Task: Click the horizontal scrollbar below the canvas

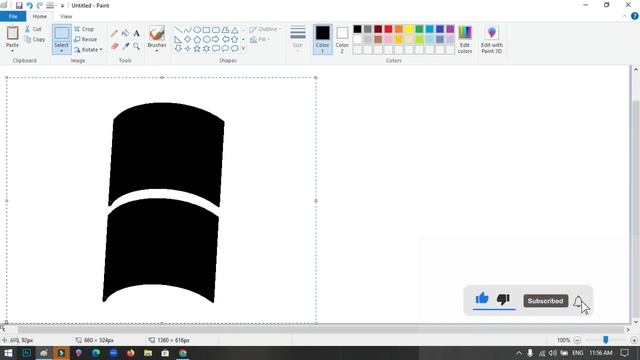Action: tap(321, 329)
